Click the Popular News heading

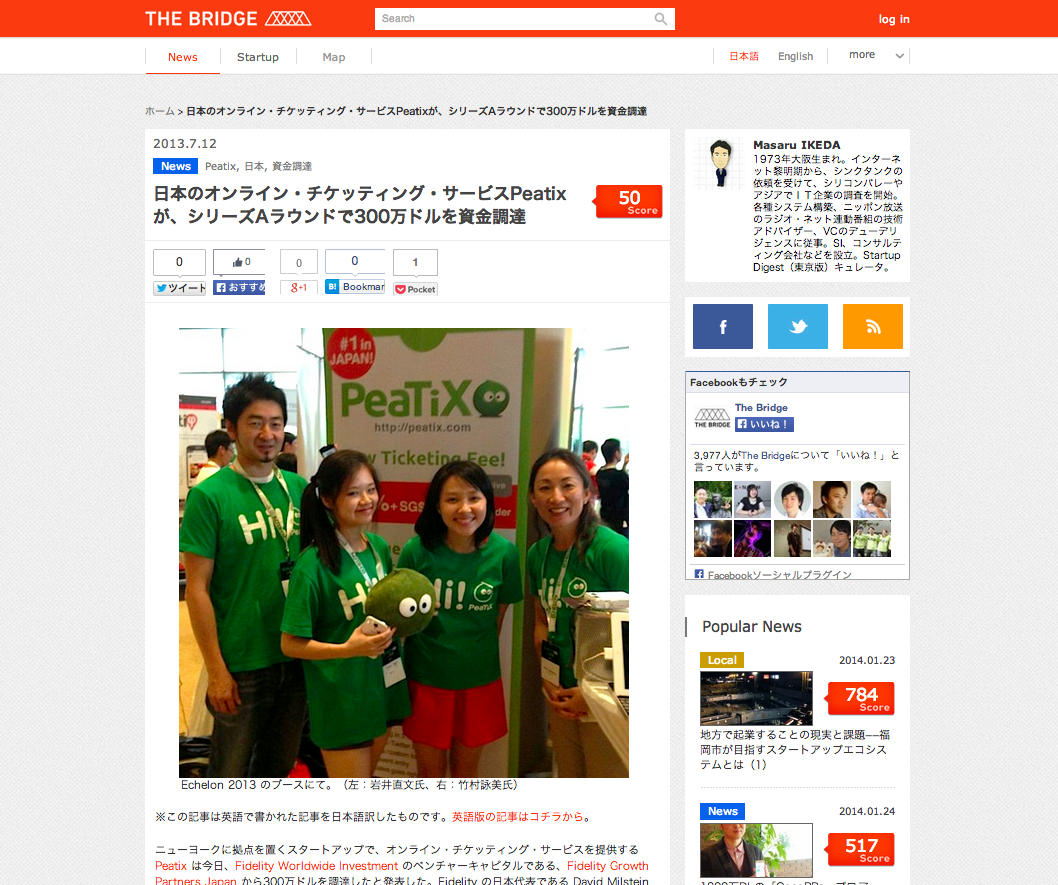pos(752,627)
